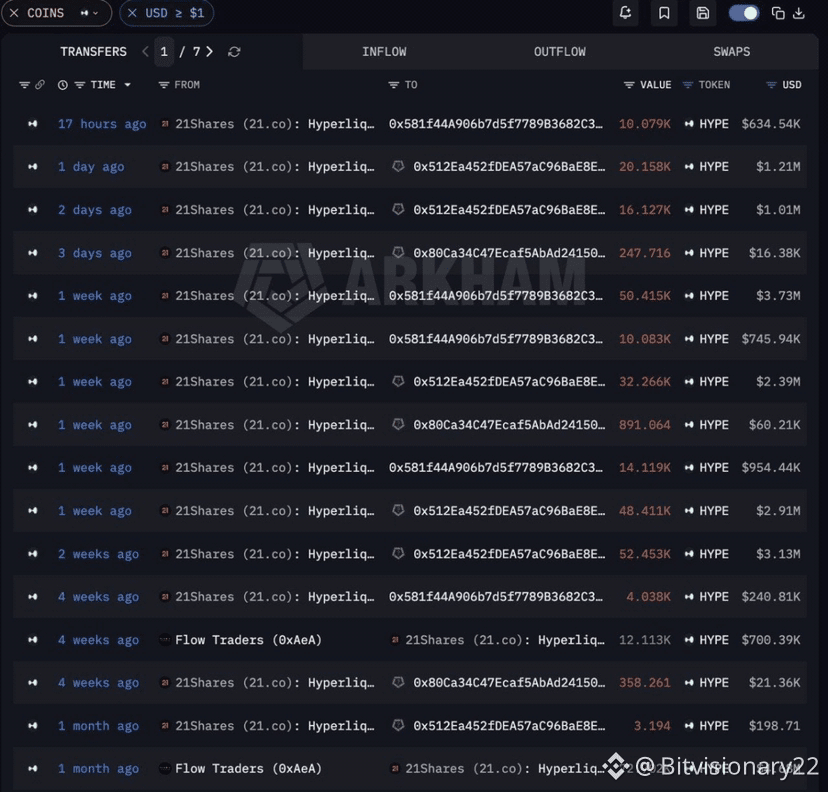Open address 0x581f44A906 in 17 hours row
This screenshot has width=828, height=792.
coord(495,124)
